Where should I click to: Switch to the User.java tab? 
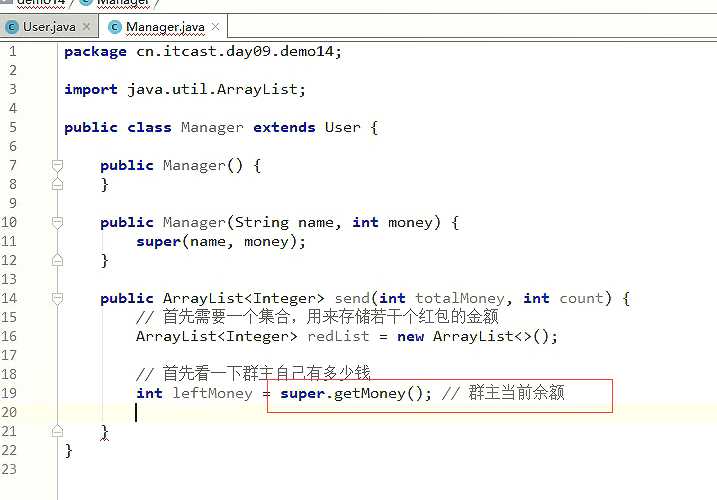point(48,27)
